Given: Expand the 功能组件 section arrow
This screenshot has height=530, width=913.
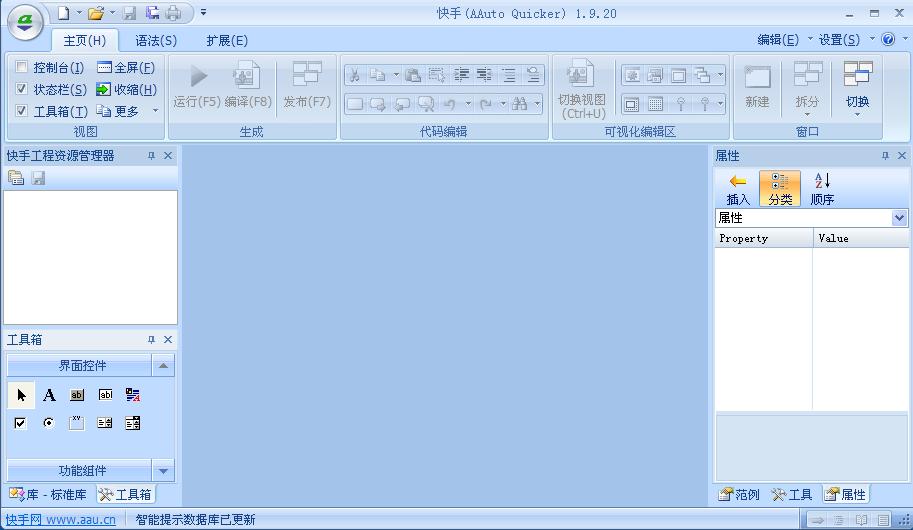Looking at the screenshot, I should (163, 471).
